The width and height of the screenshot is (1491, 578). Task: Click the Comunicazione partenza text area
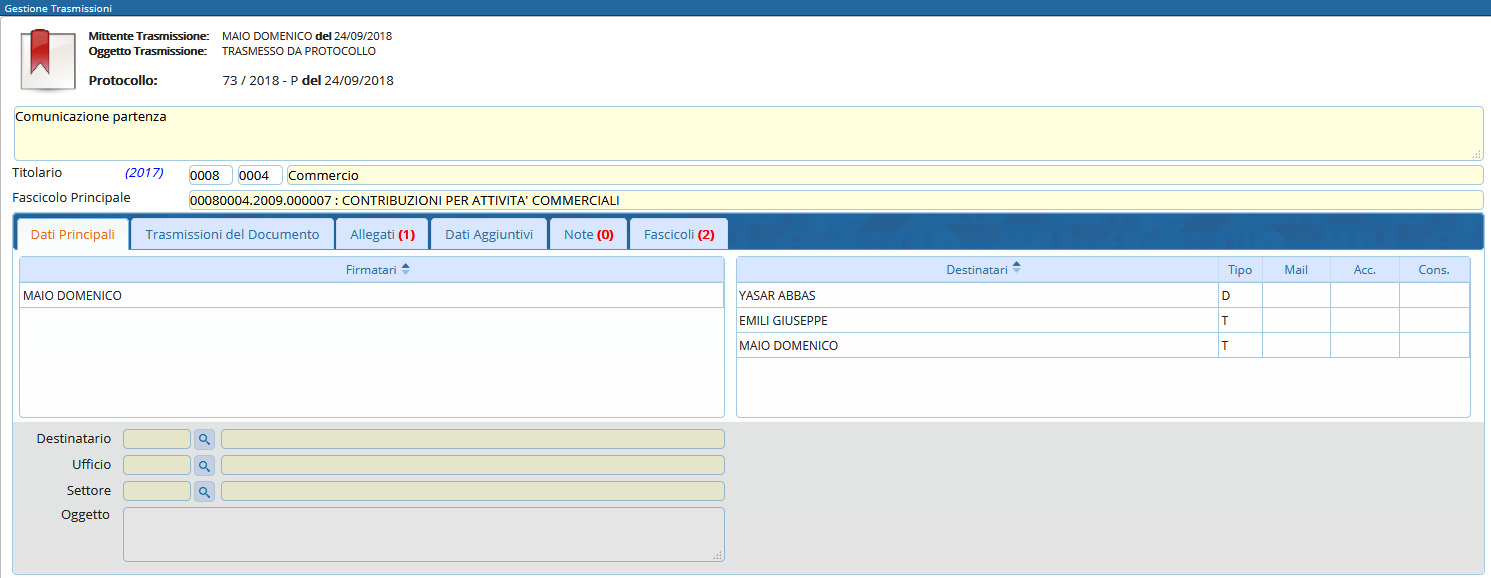tap(747, 133)
